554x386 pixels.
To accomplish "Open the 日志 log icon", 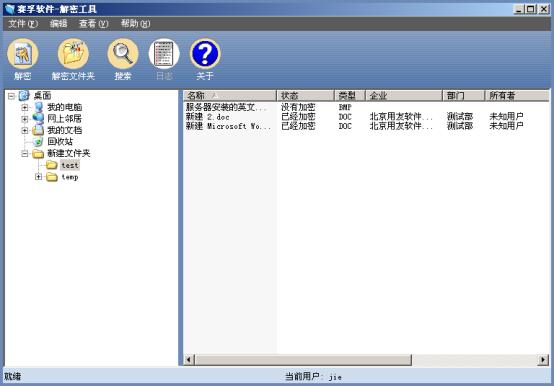I will click(164, 54).
